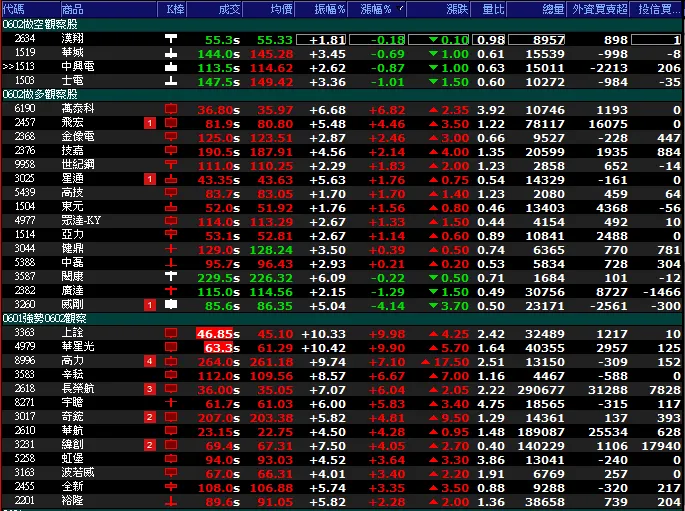685x511 pixels.
Task: Select the 華航 stock name
Action: pyautogui.click(x=73, y=431)
